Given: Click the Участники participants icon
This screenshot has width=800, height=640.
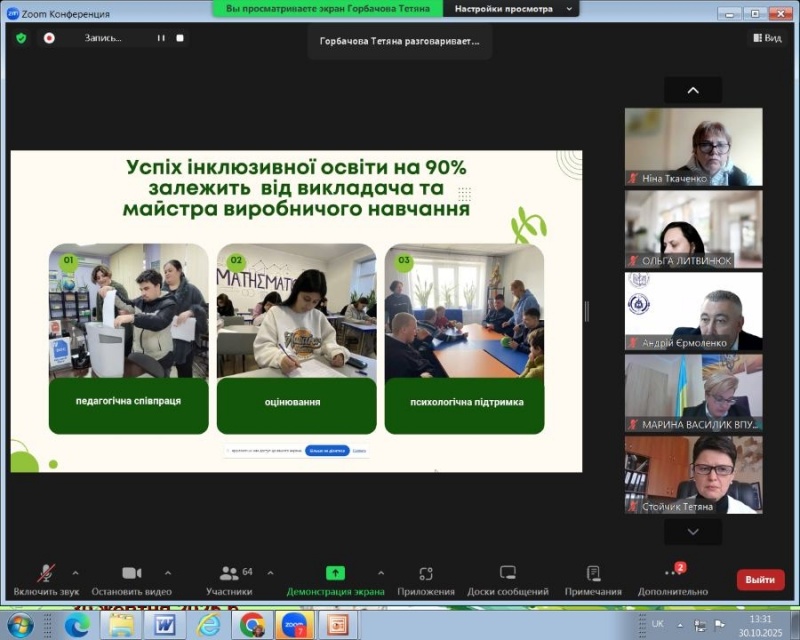Looking at the screenshot, I should [229, 573].
